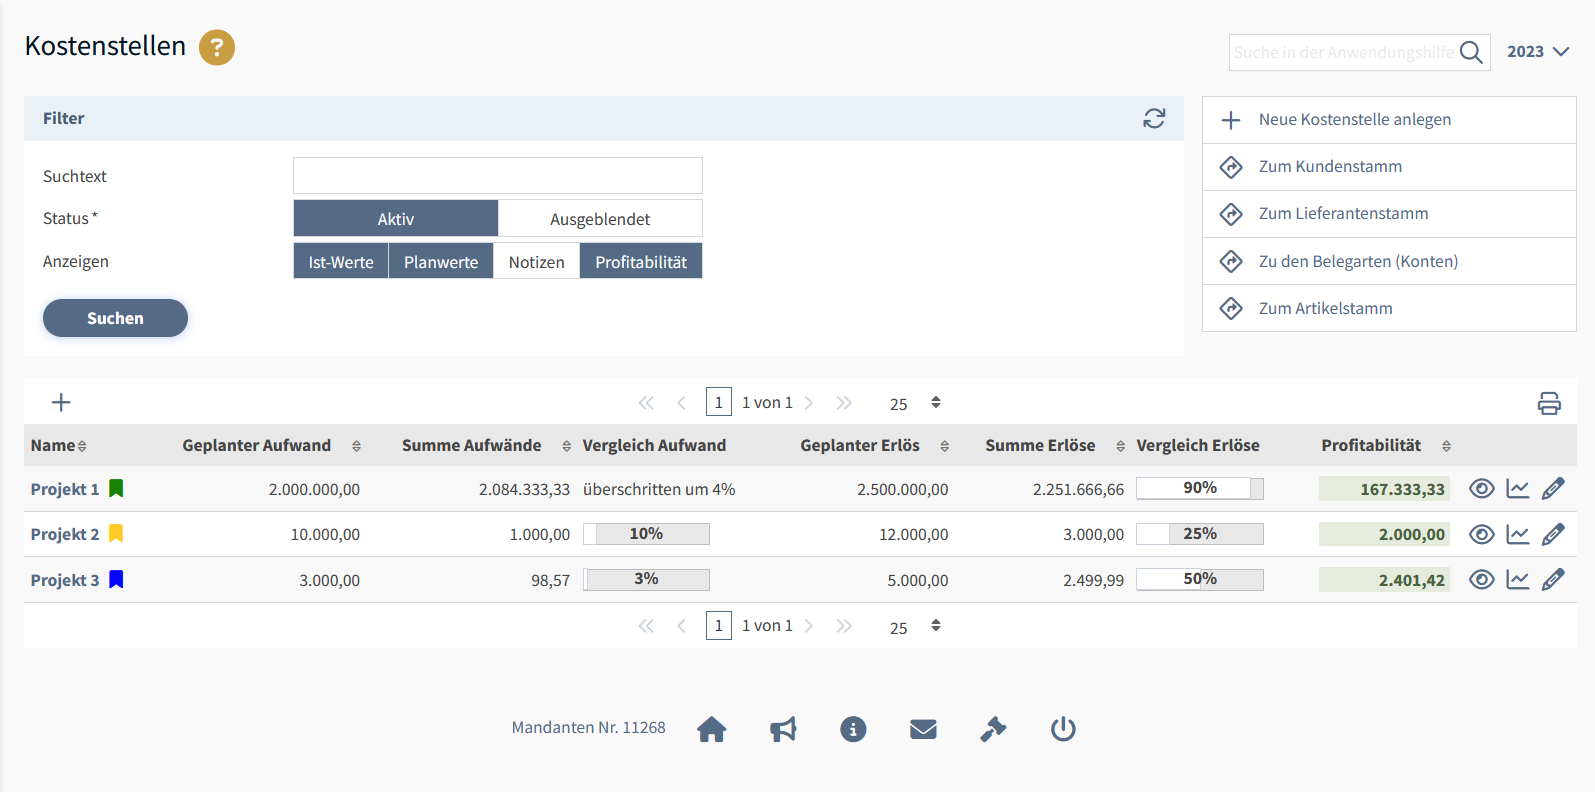
Task: Open the Projekt 3 link
Action: click(65, 581)
